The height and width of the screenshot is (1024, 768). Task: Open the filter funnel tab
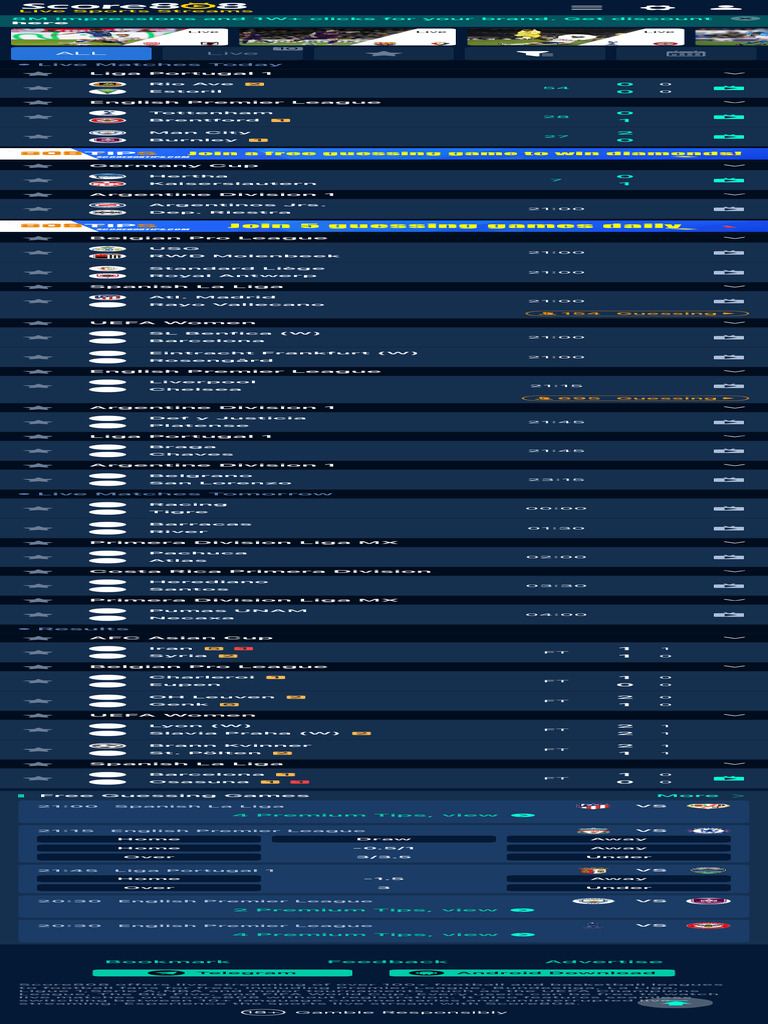(535, 54)
